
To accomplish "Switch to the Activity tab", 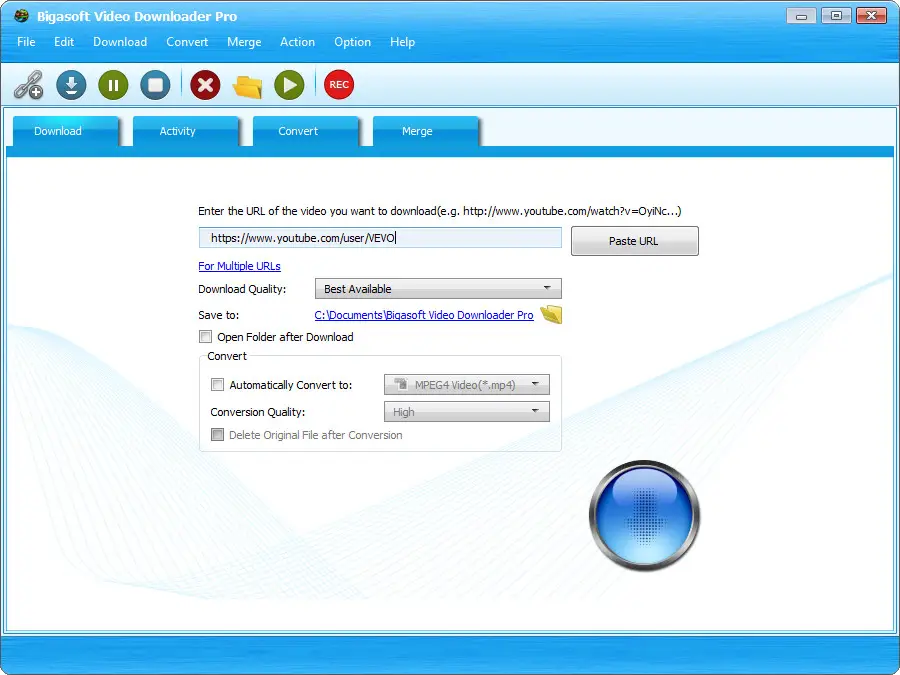I will click(186, 131).
